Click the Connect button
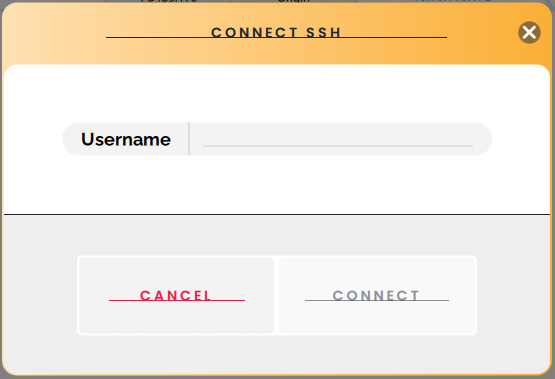This screenshot has height=379, width=555. 377,295
